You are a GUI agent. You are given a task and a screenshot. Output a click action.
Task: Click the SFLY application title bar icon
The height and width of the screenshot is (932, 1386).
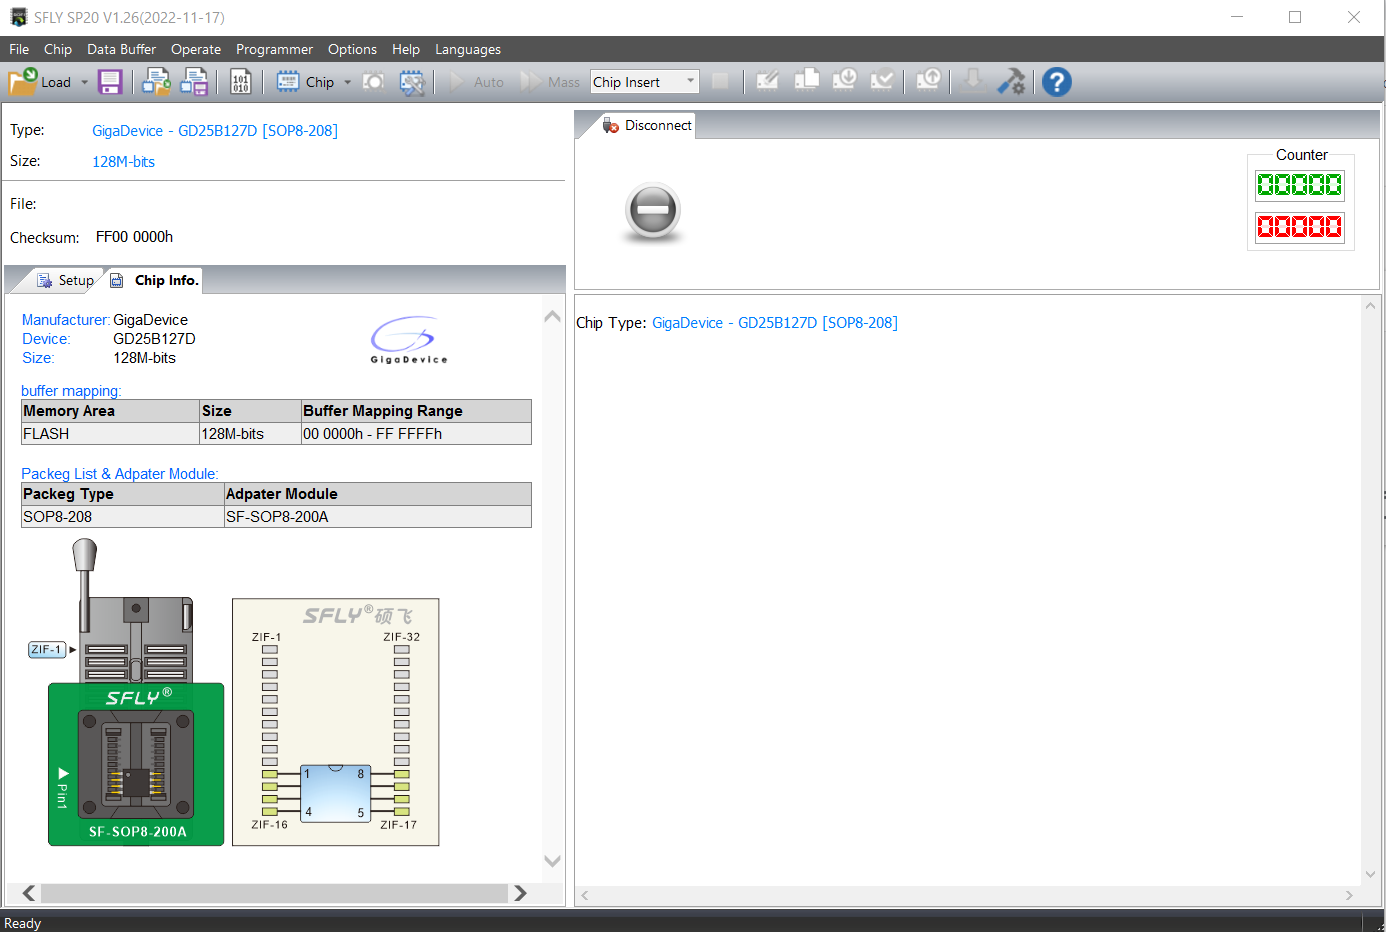point(18,17)
